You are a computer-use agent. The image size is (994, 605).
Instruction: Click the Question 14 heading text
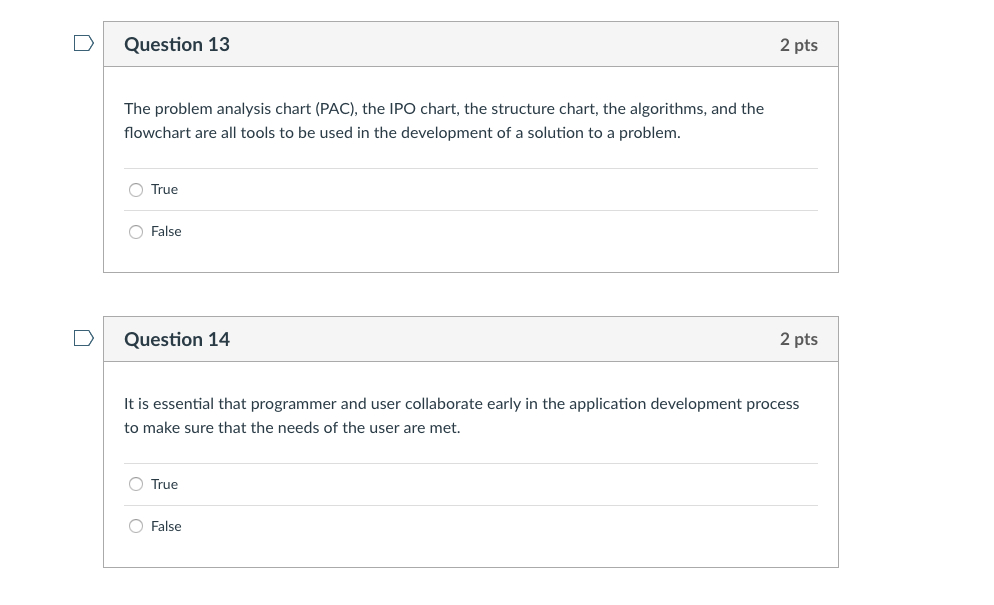click(176, 339)
